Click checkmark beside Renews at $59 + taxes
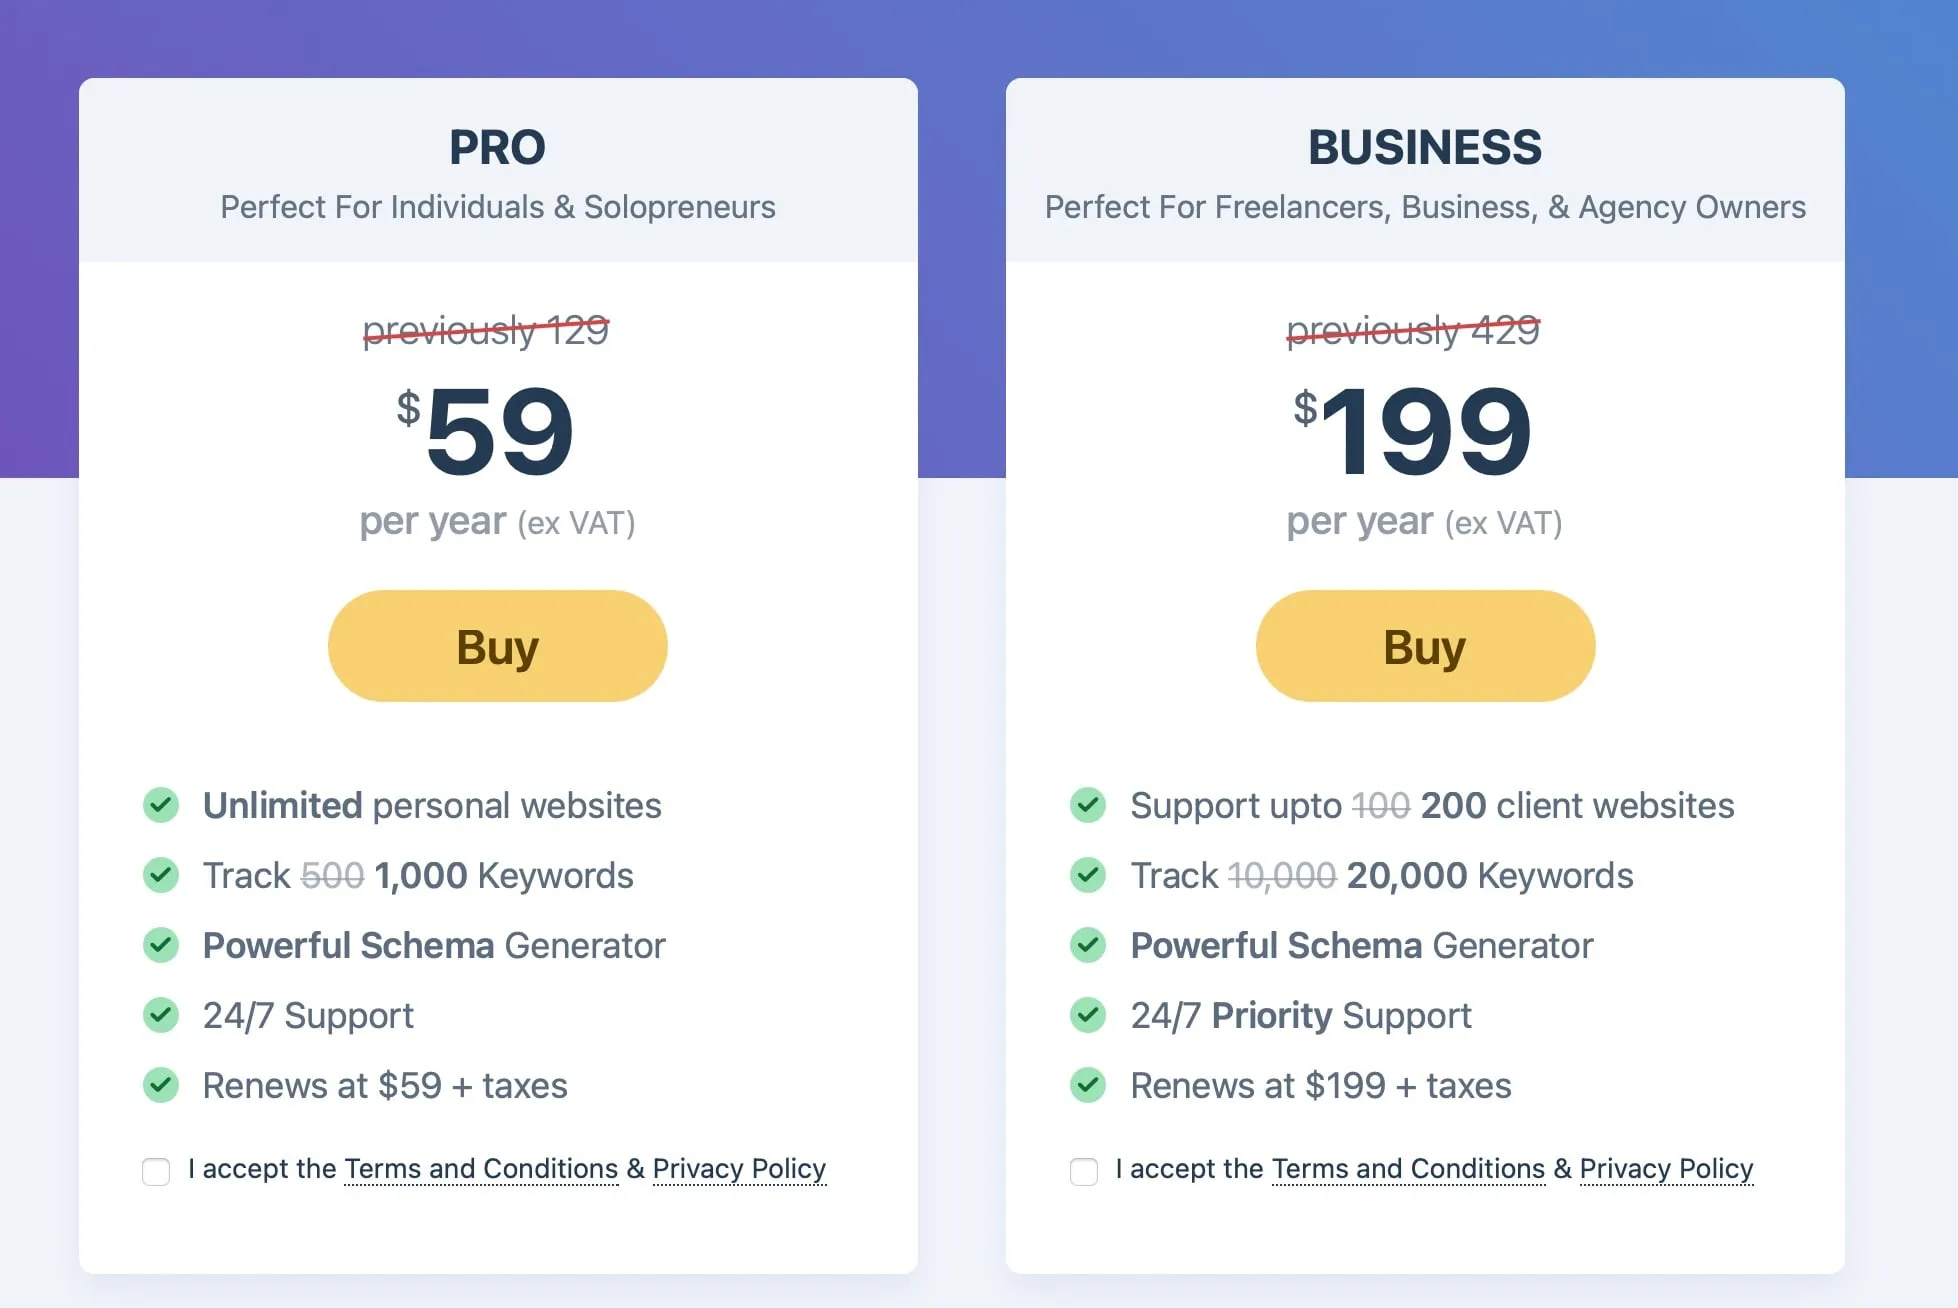This screenshot has height=1308, width=1958. pyautogui.click(x=161, y=1085)
